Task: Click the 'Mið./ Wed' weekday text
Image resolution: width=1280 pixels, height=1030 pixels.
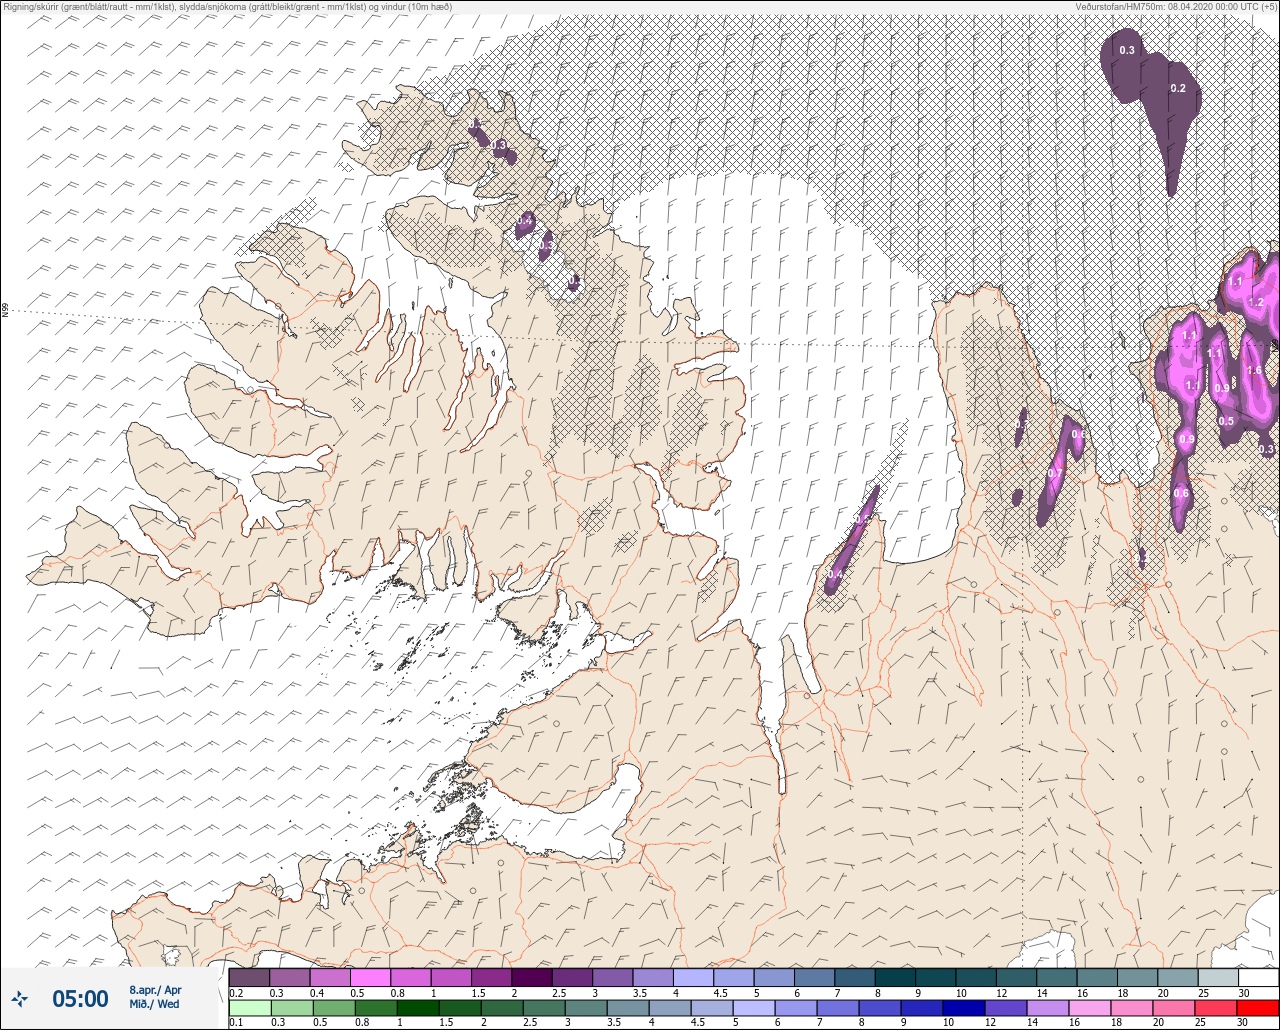Action: click(154, 1005)
